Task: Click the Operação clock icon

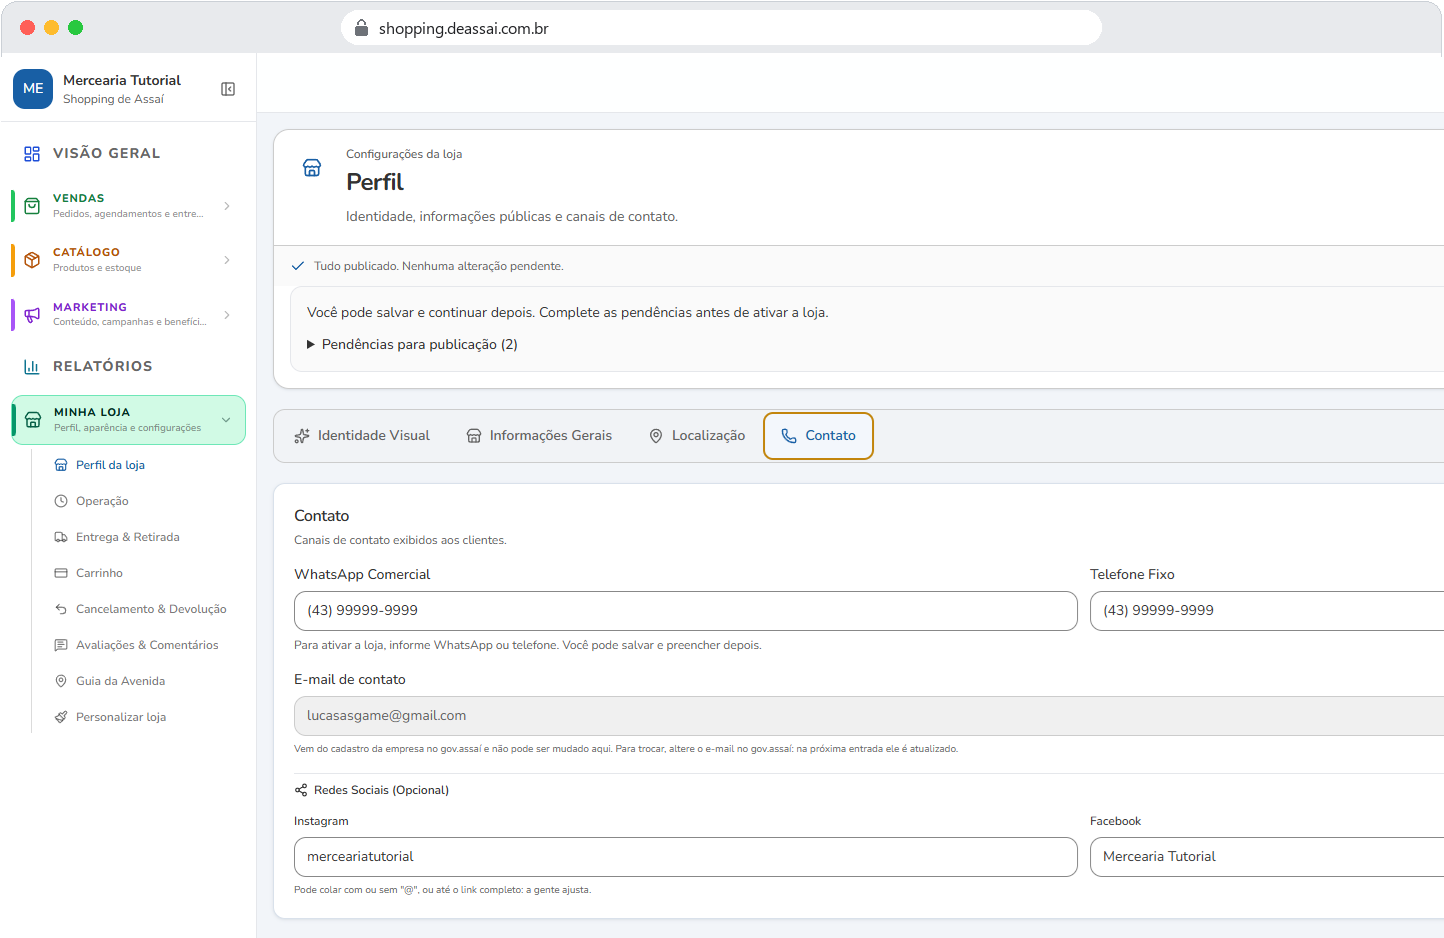Action: pos(61,501)
